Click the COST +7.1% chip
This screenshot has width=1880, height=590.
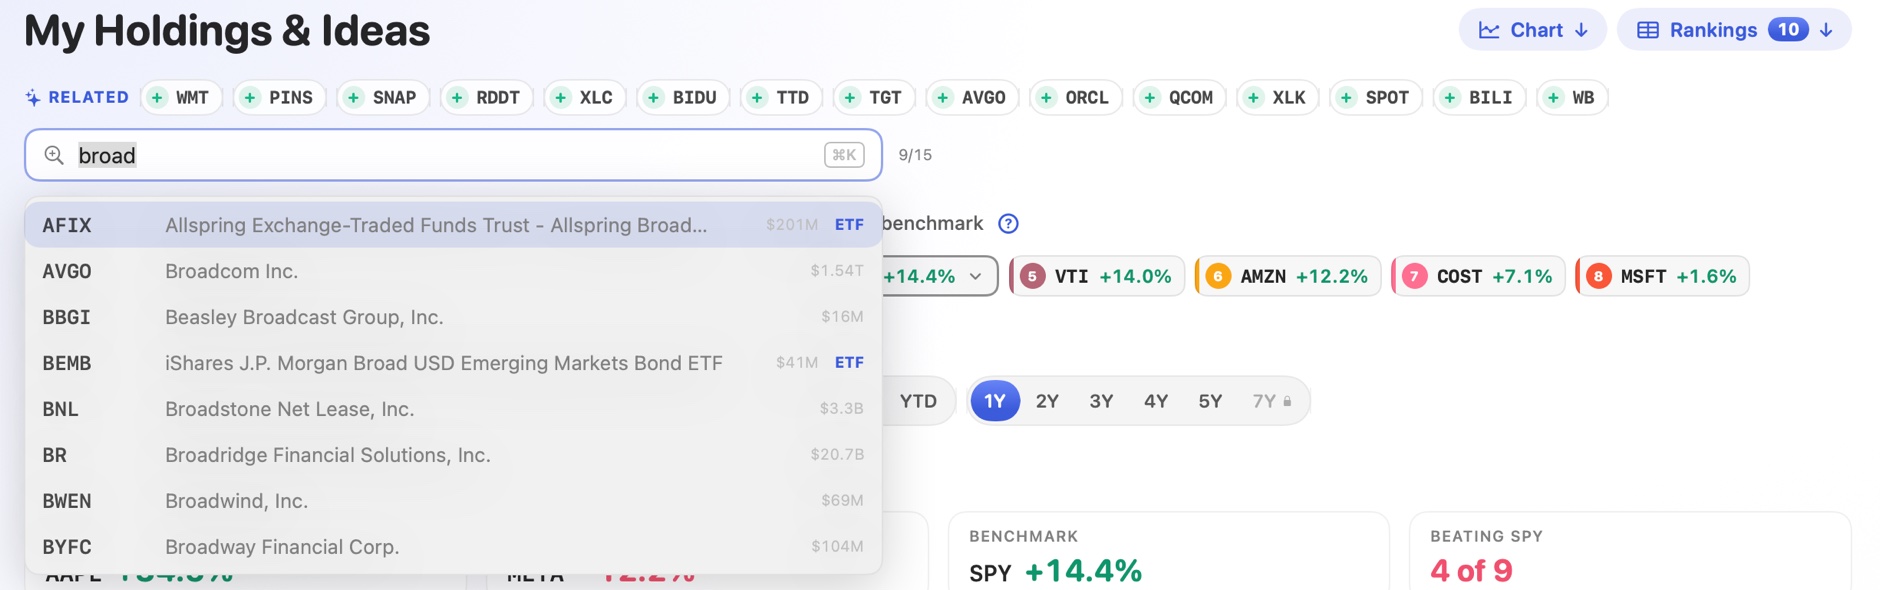(x=1478, y=276)
